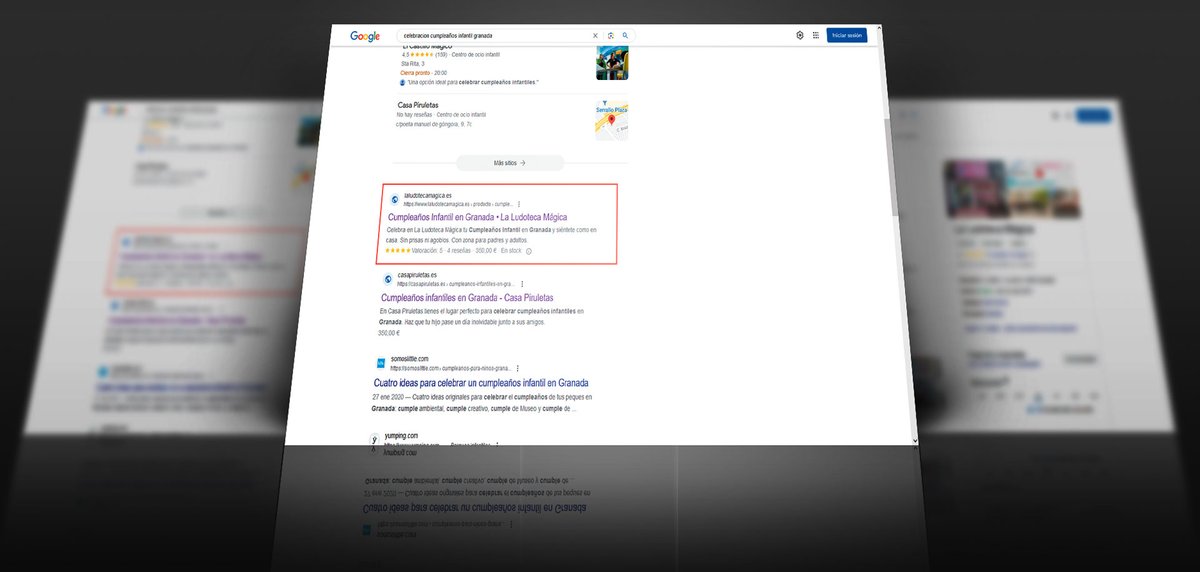Click the yumping.com site name
This screenshot has height=572, width=1200.
[x=402, y=435]
